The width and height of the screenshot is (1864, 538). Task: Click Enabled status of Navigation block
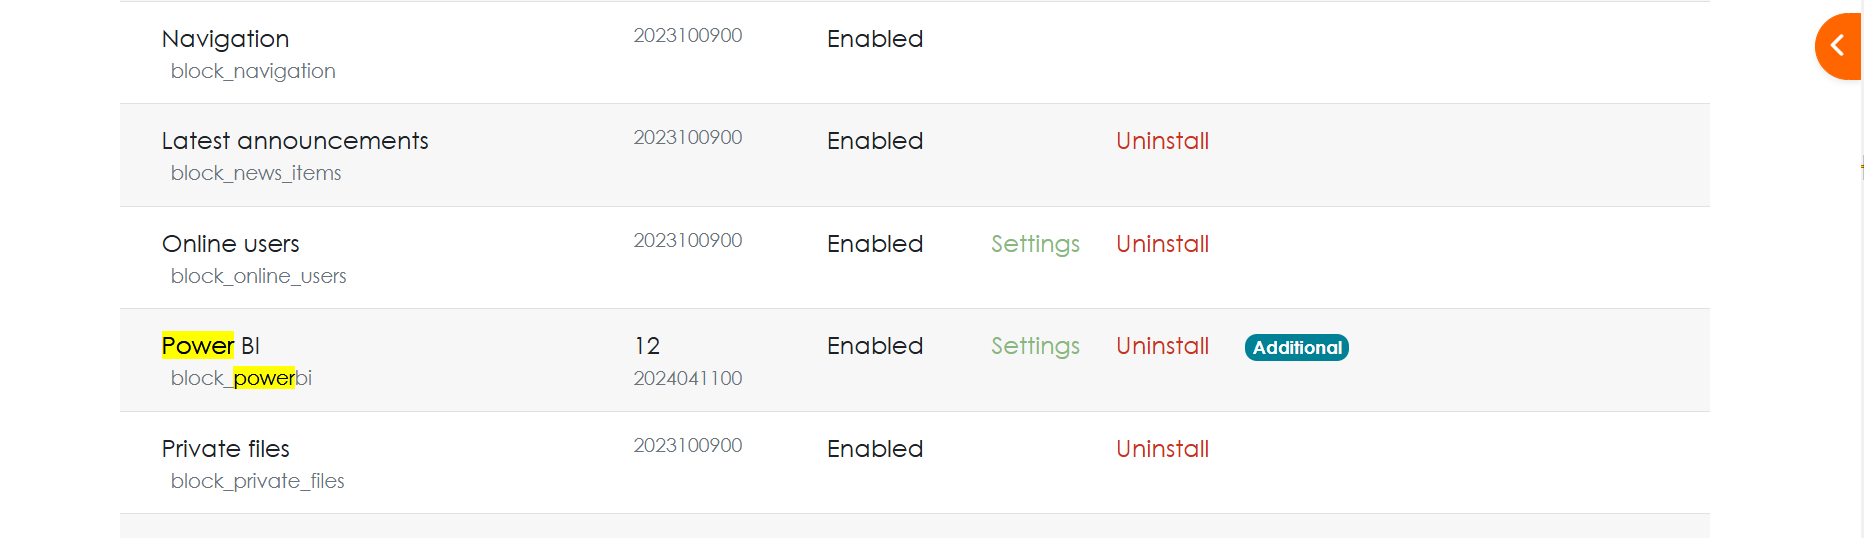point(875,39)
